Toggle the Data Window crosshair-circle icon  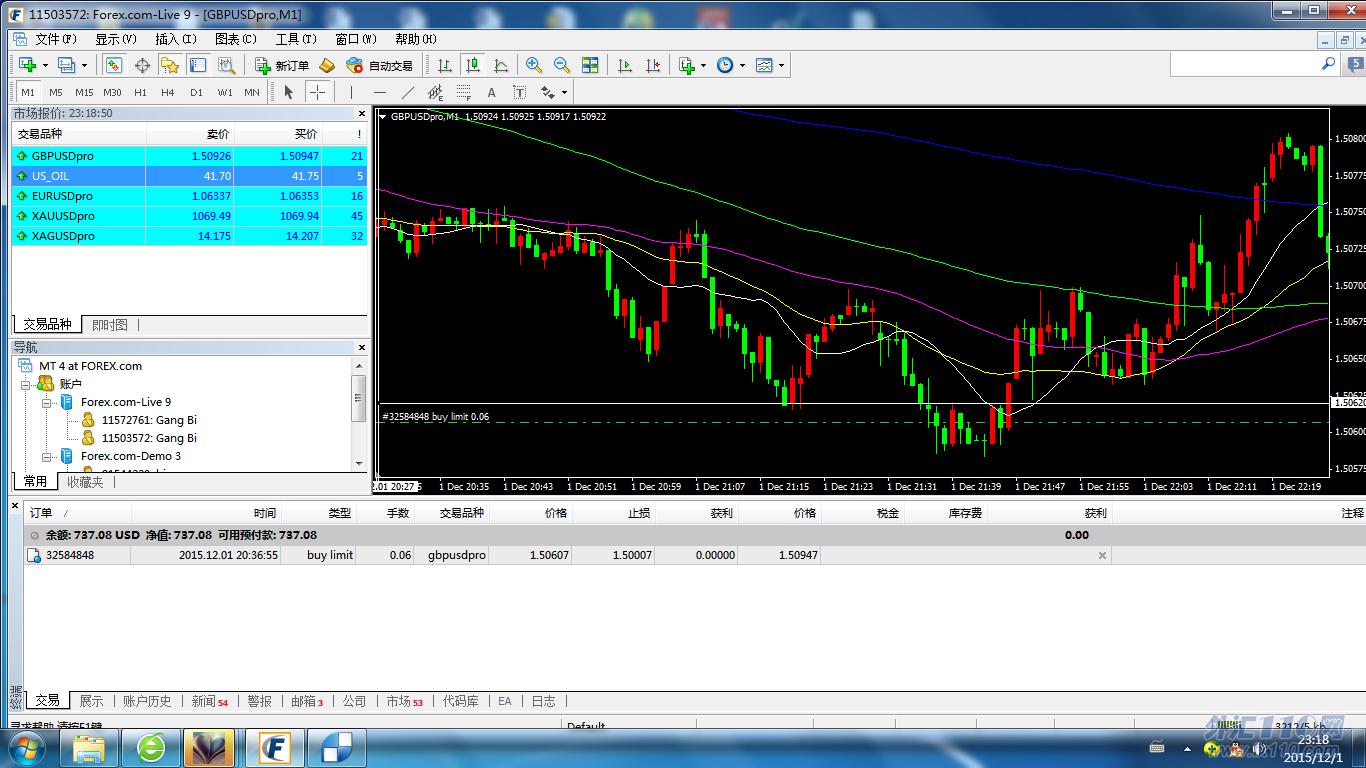tap(142, 65)
